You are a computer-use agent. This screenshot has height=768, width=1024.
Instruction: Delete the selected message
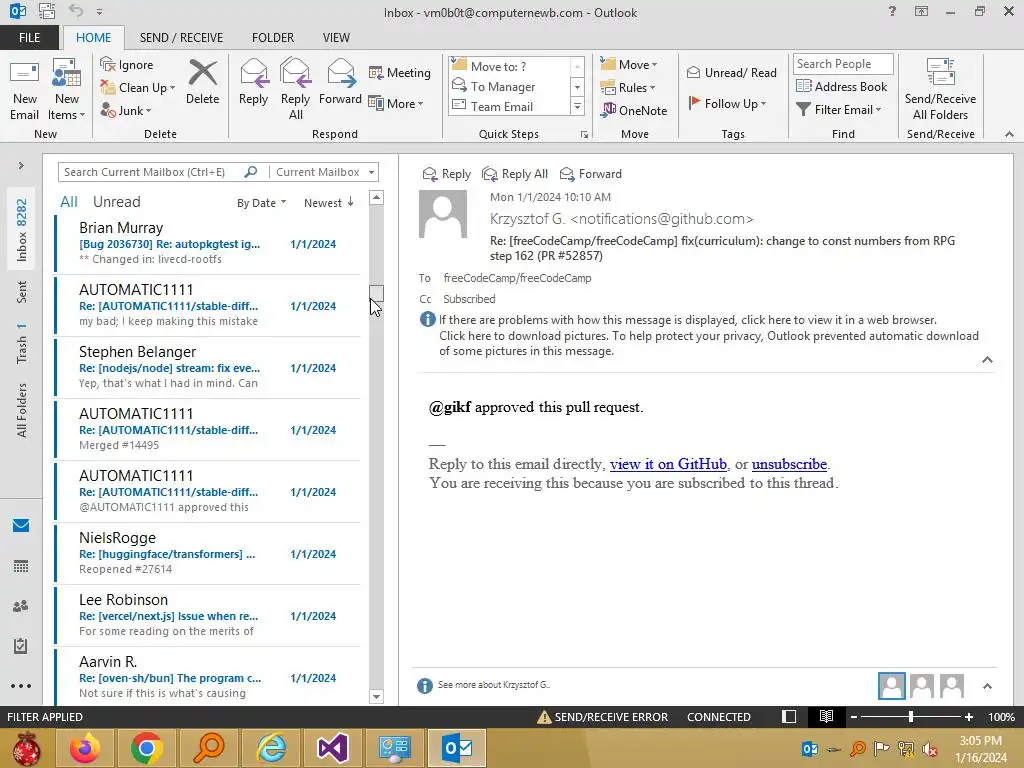coord(202,83)
